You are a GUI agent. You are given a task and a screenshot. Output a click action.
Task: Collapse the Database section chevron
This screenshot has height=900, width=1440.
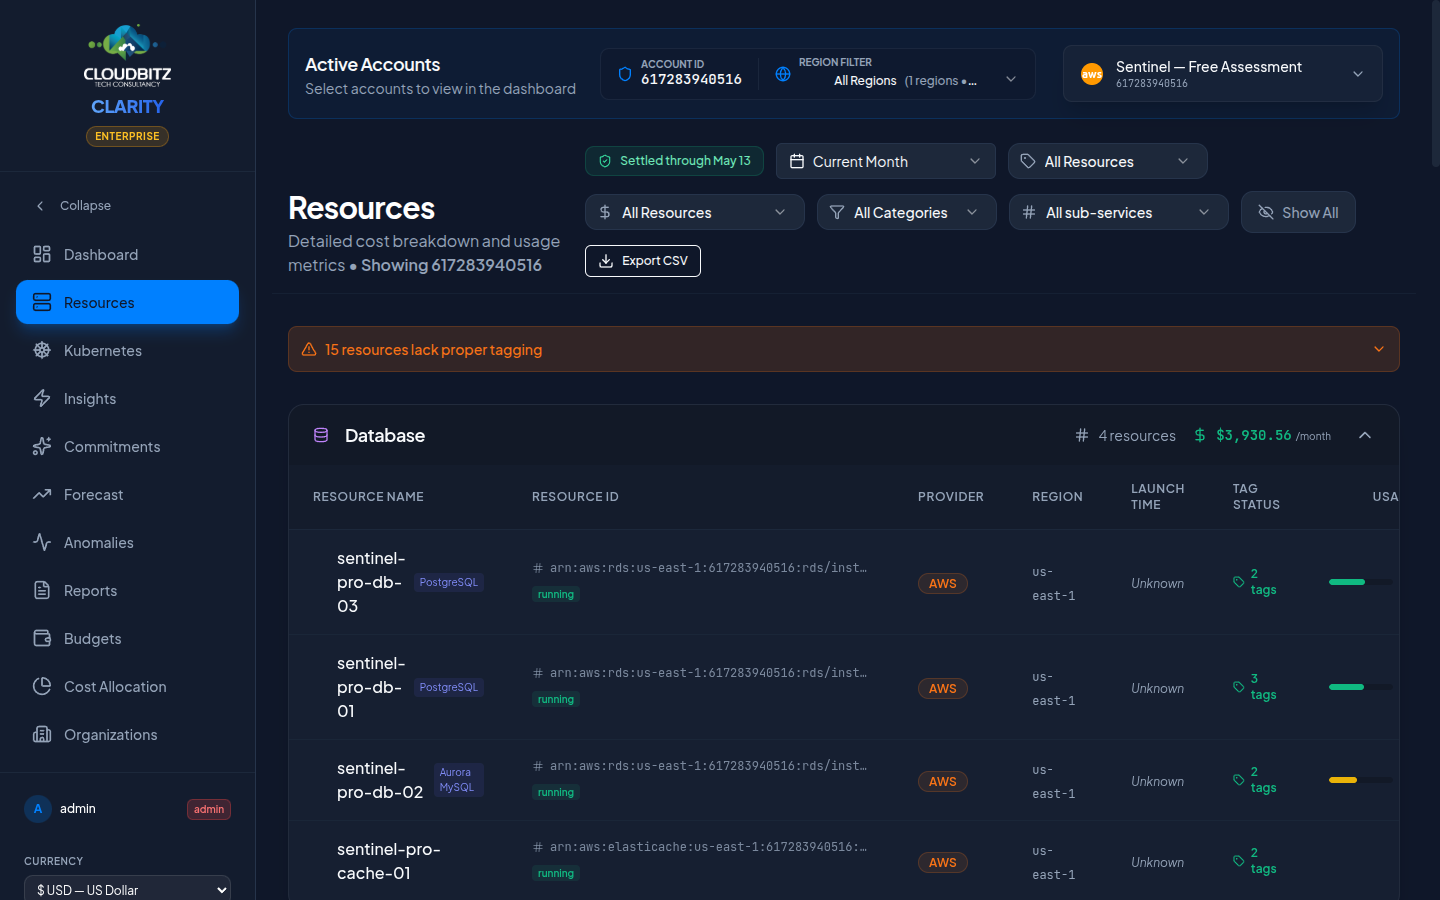[1365, 435]
